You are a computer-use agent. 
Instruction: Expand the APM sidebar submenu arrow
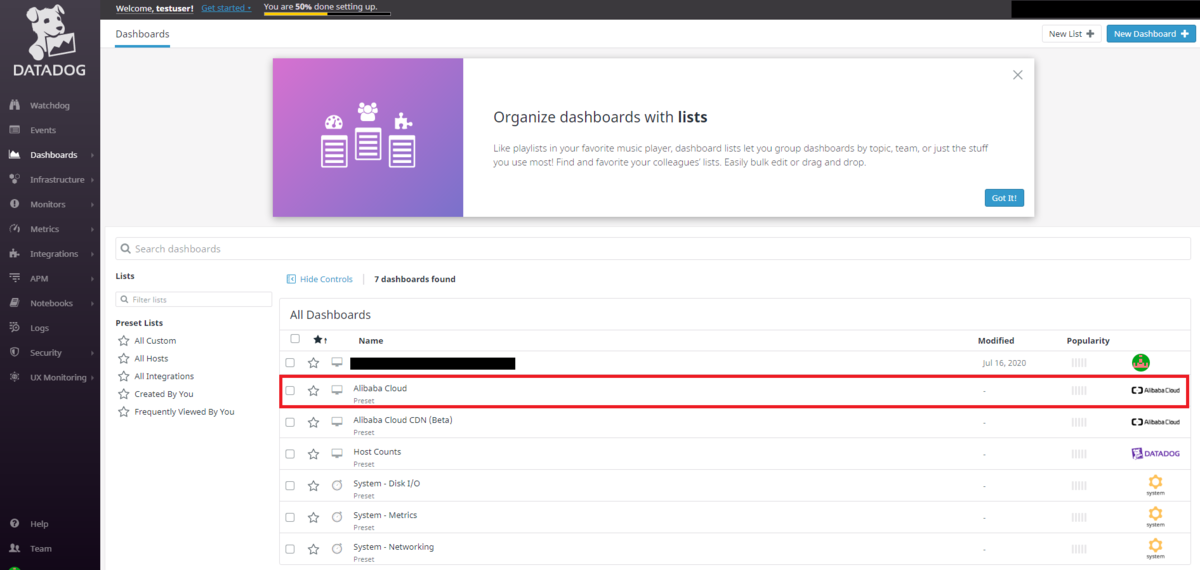[92, 279]
